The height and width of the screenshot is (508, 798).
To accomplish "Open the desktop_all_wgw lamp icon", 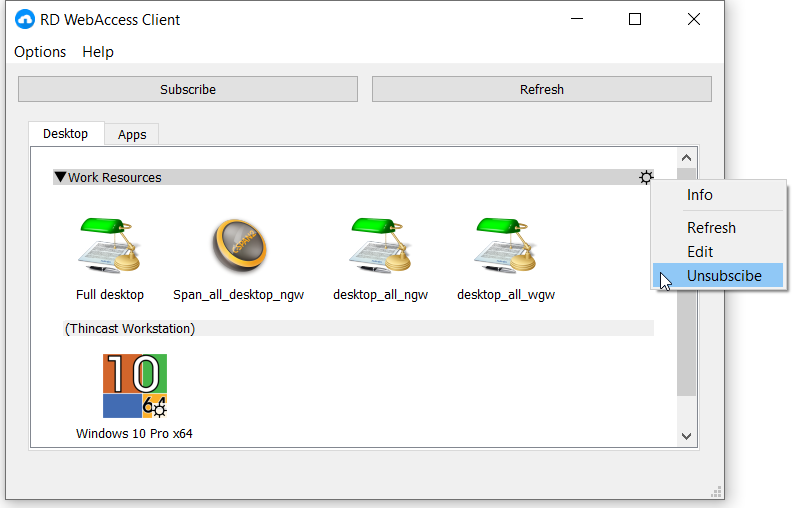I will (x=505, y=246).
